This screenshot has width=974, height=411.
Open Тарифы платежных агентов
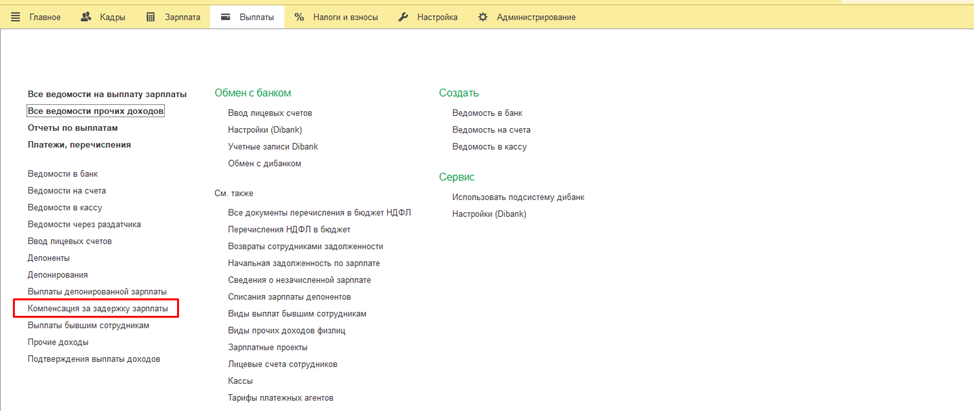coord(280,398)
